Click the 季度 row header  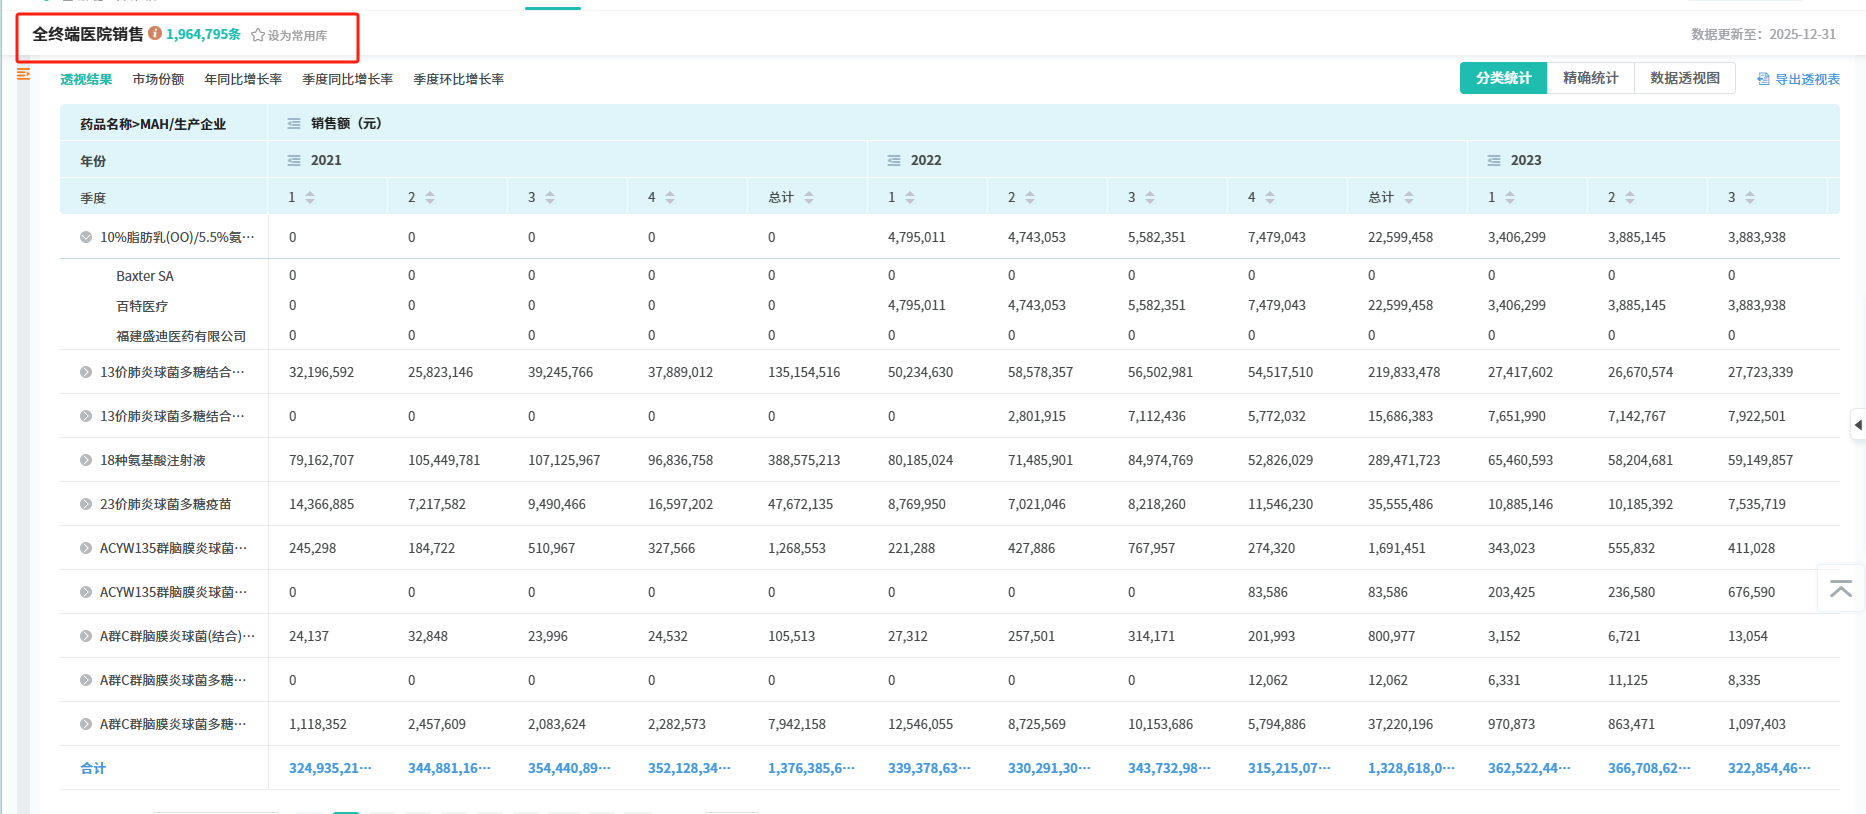(93, 198)
